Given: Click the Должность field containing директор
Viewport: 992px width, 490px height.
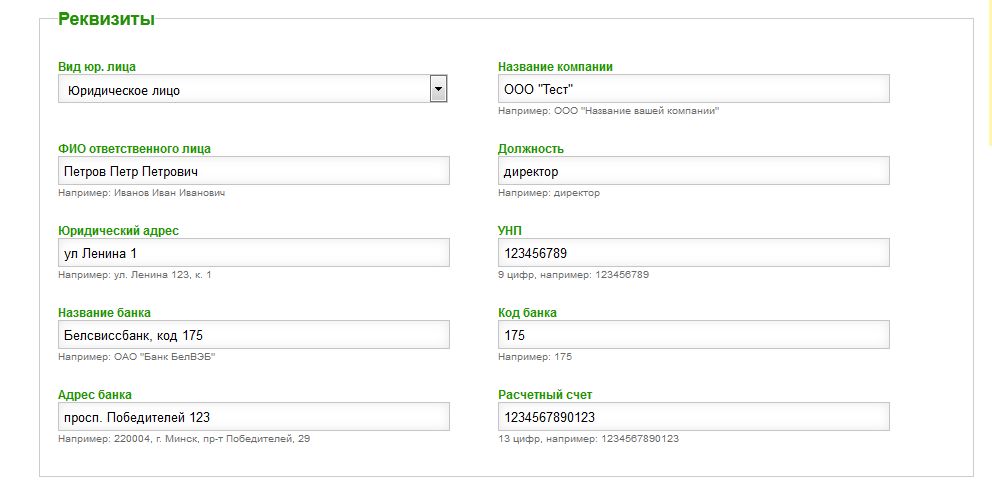Looking at the screenshot, I should tap(693, 171).
